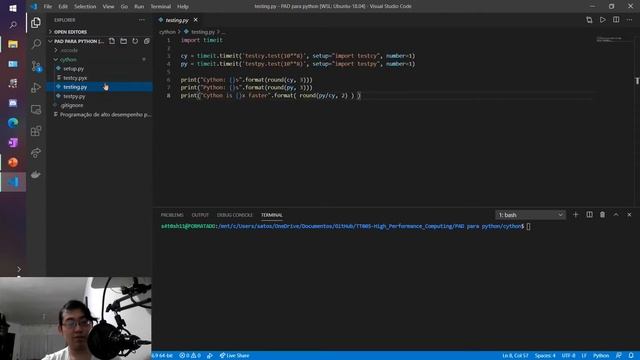Open notifications bell in status bar
This screenshot has height=360, width=640.
click(x=631, y=356)
